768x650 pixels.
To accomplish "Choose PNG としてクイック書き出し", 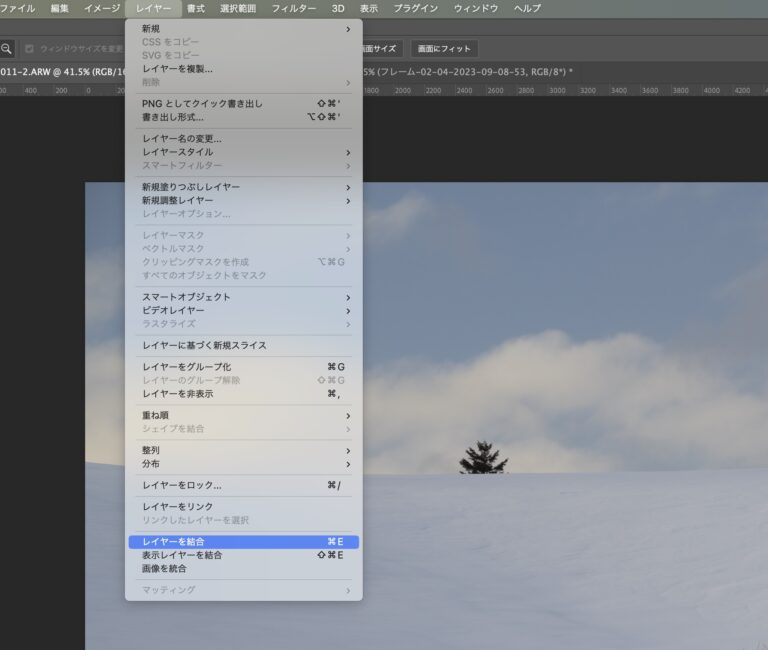I will (x=202, y=103).
